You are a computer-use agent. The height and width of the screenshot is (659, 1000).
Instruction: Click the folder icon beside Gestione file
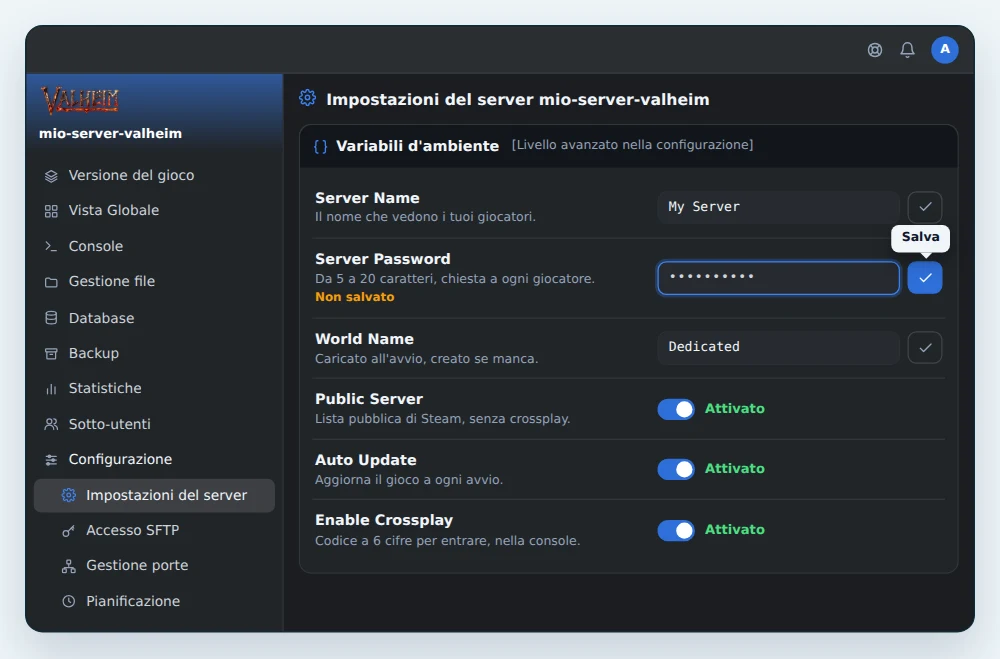51,282
